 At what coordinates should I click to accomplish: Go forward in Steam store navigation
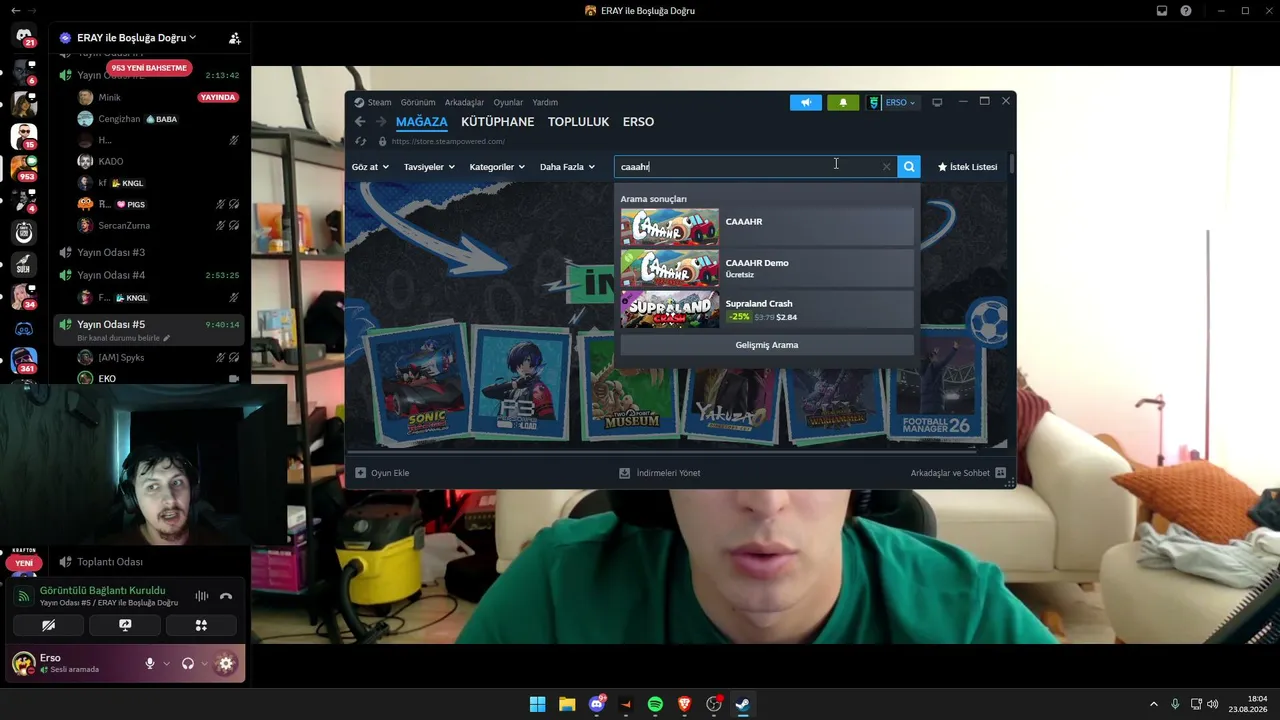380,122
